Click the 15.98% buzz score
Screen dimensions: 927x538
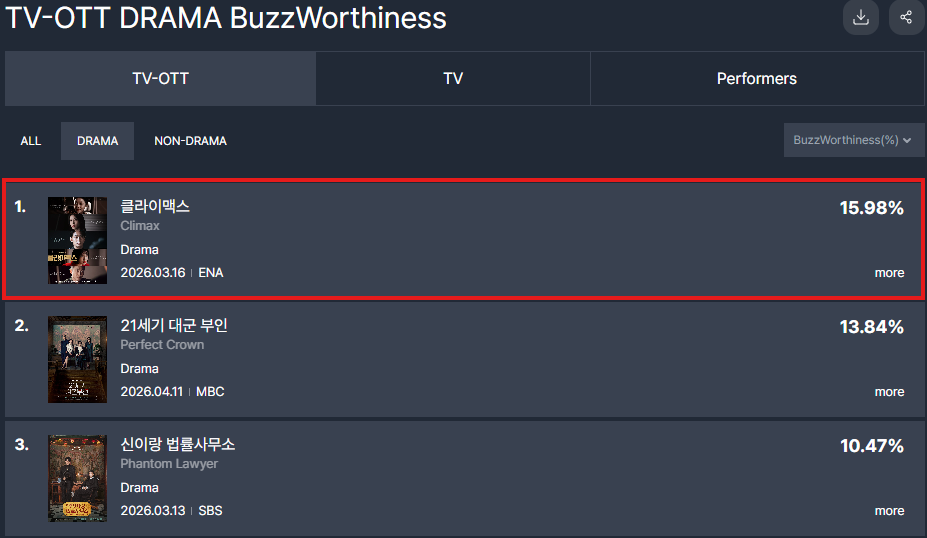point(871,208)
